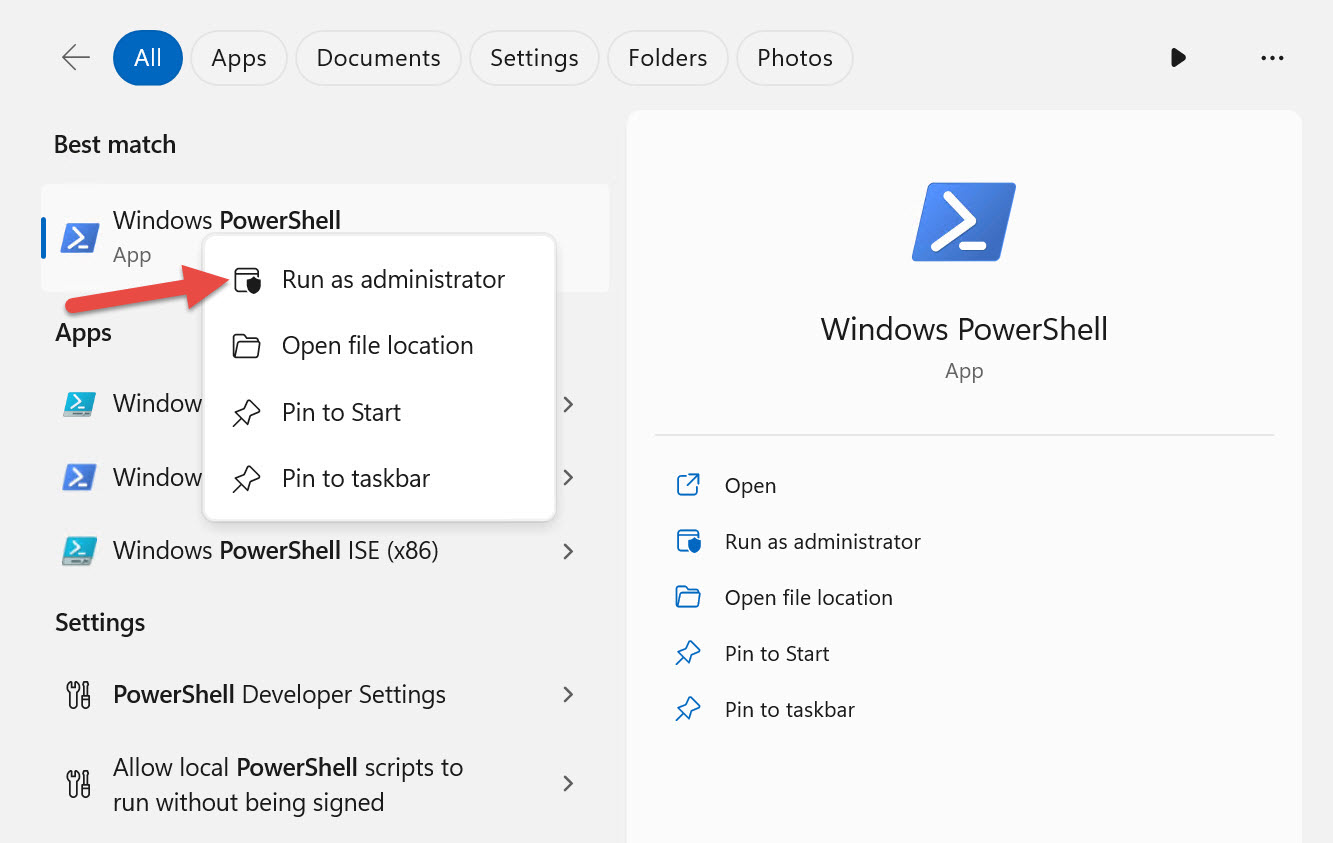
Task: Expand the chevron next to Windows PowerShell ISE (x86)
Action: click(568, 551)
